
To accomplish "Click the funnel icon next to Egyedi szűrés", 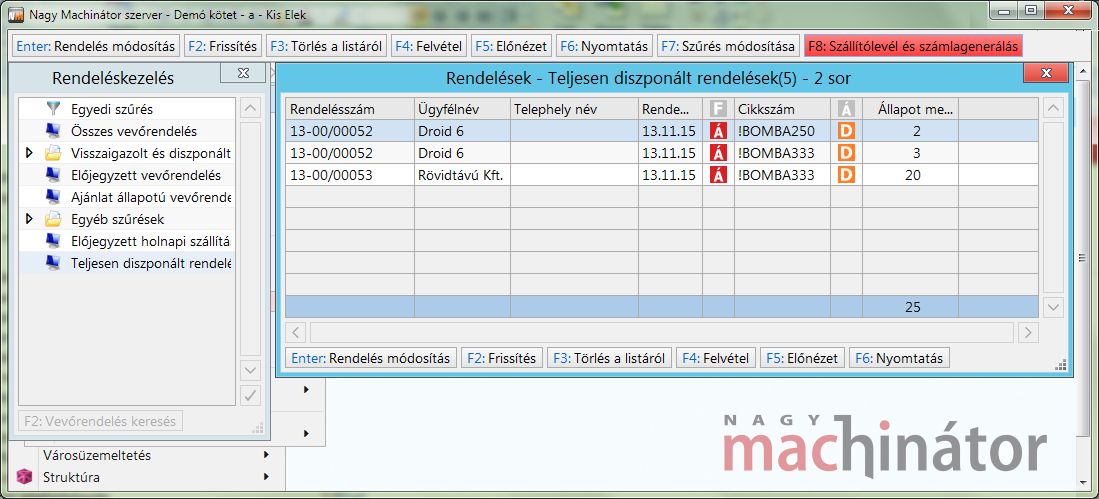I will (53, 109).
